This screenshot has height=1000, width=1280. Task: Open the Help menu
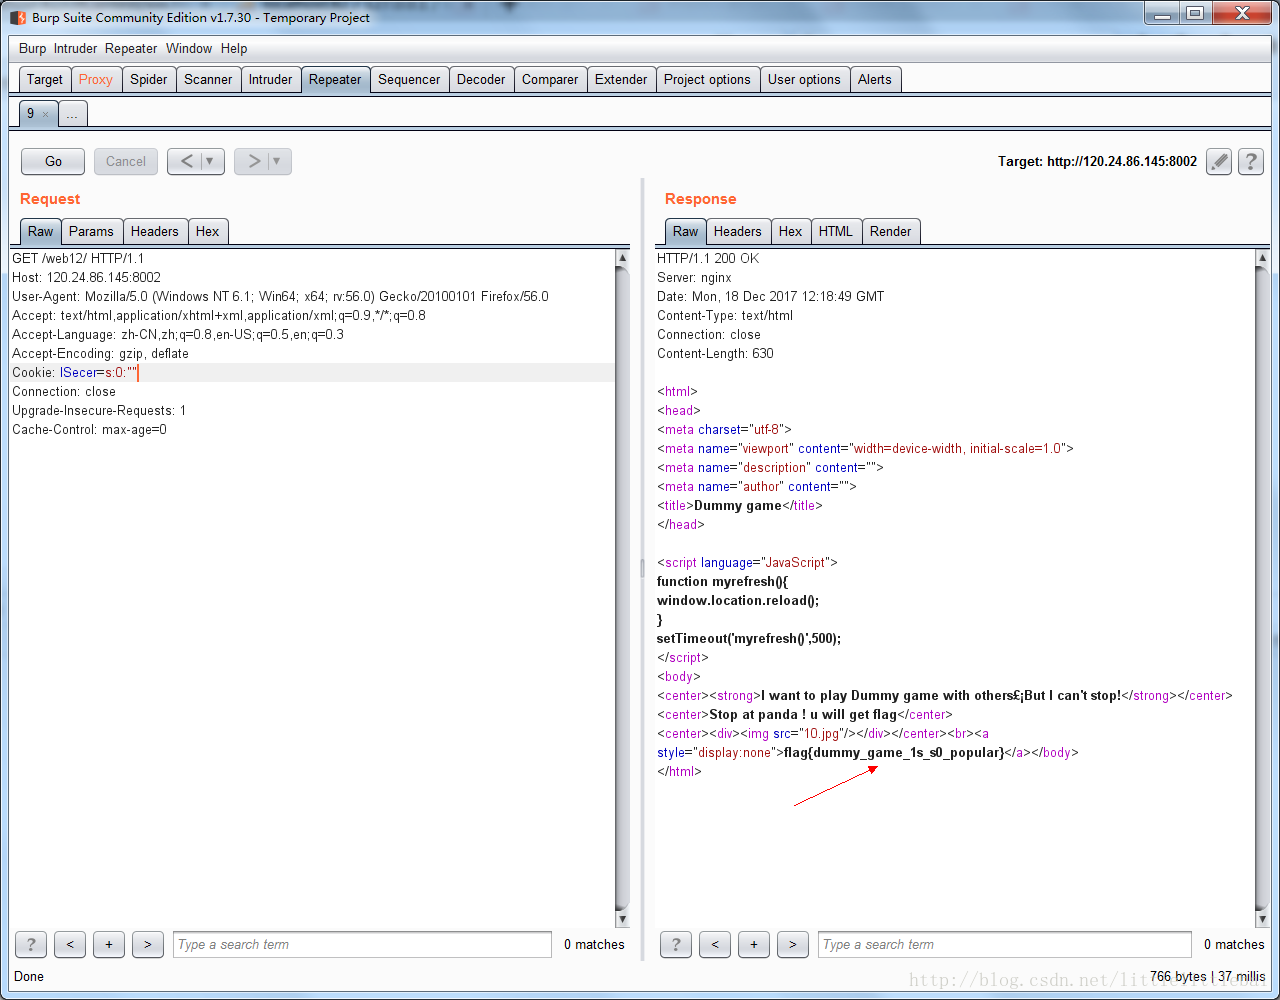[234, 48]
